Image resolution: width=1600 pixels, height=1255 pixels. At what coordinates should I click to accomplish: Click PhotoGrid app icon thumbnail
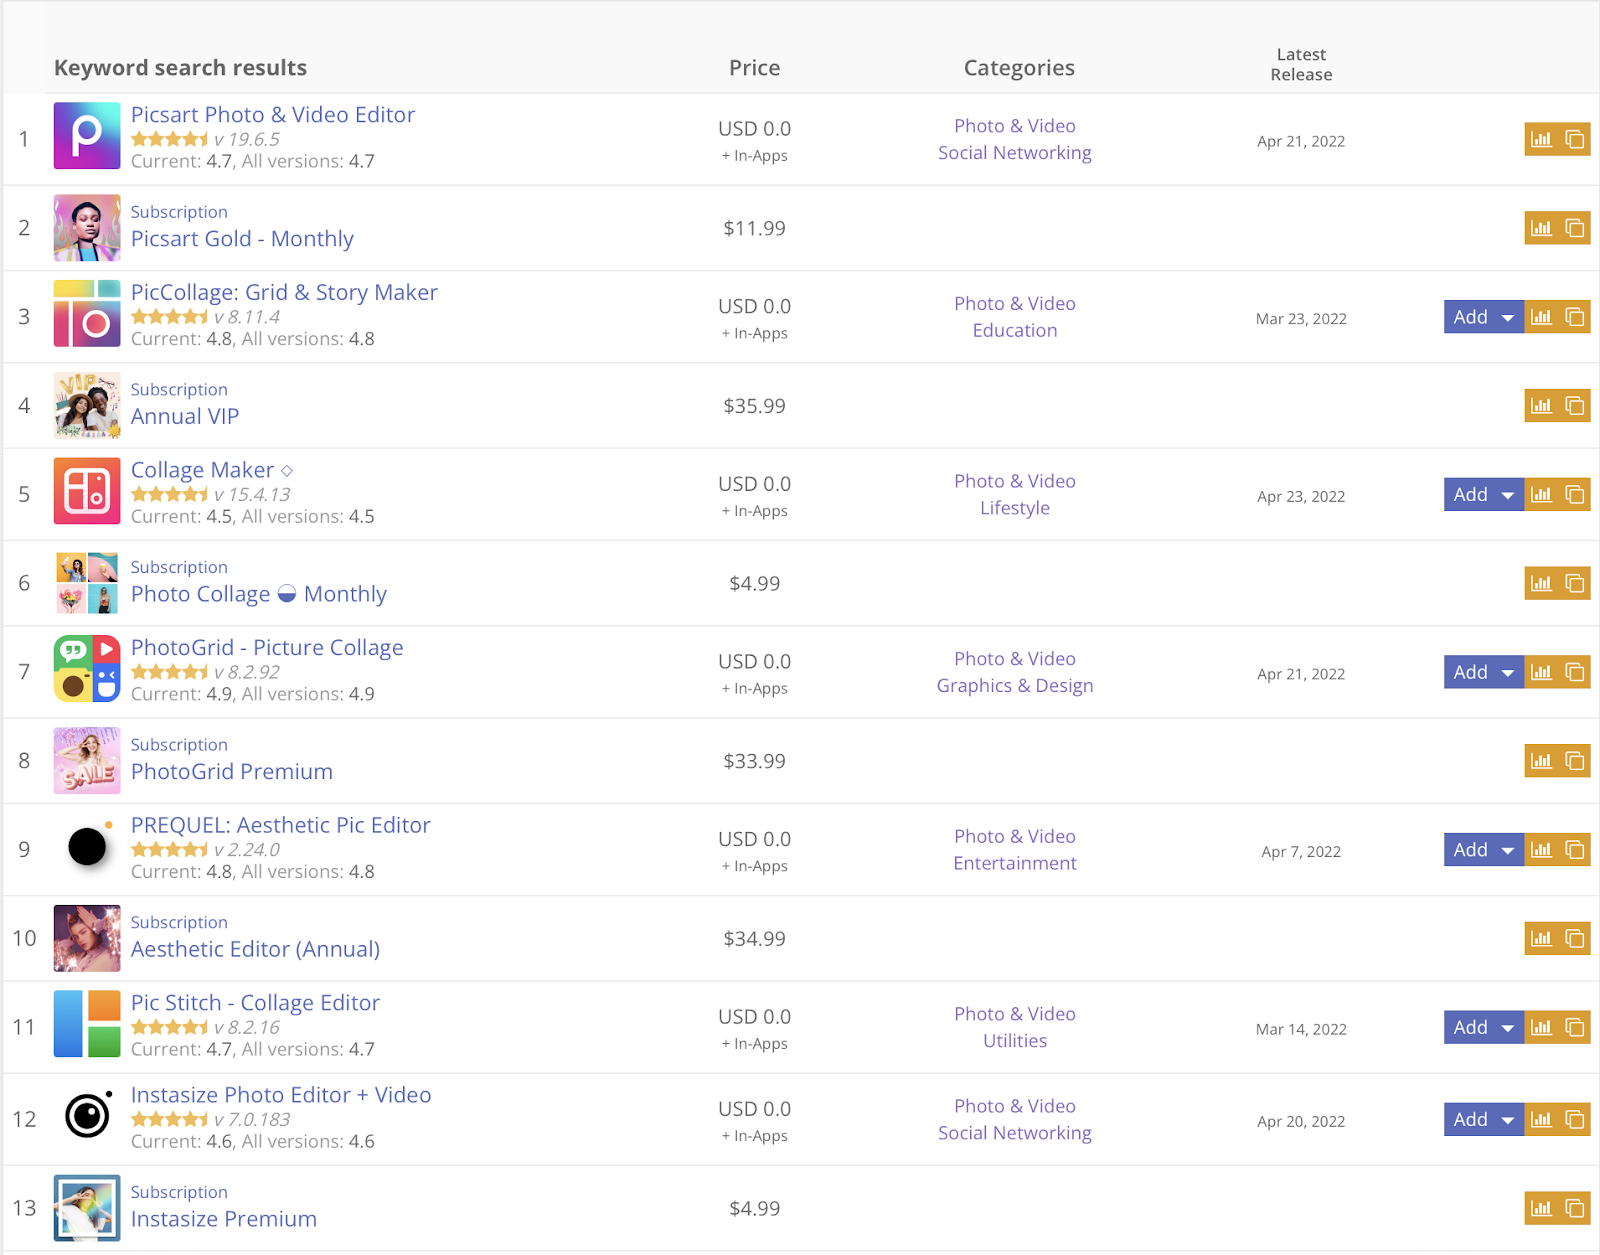[87, 669]
